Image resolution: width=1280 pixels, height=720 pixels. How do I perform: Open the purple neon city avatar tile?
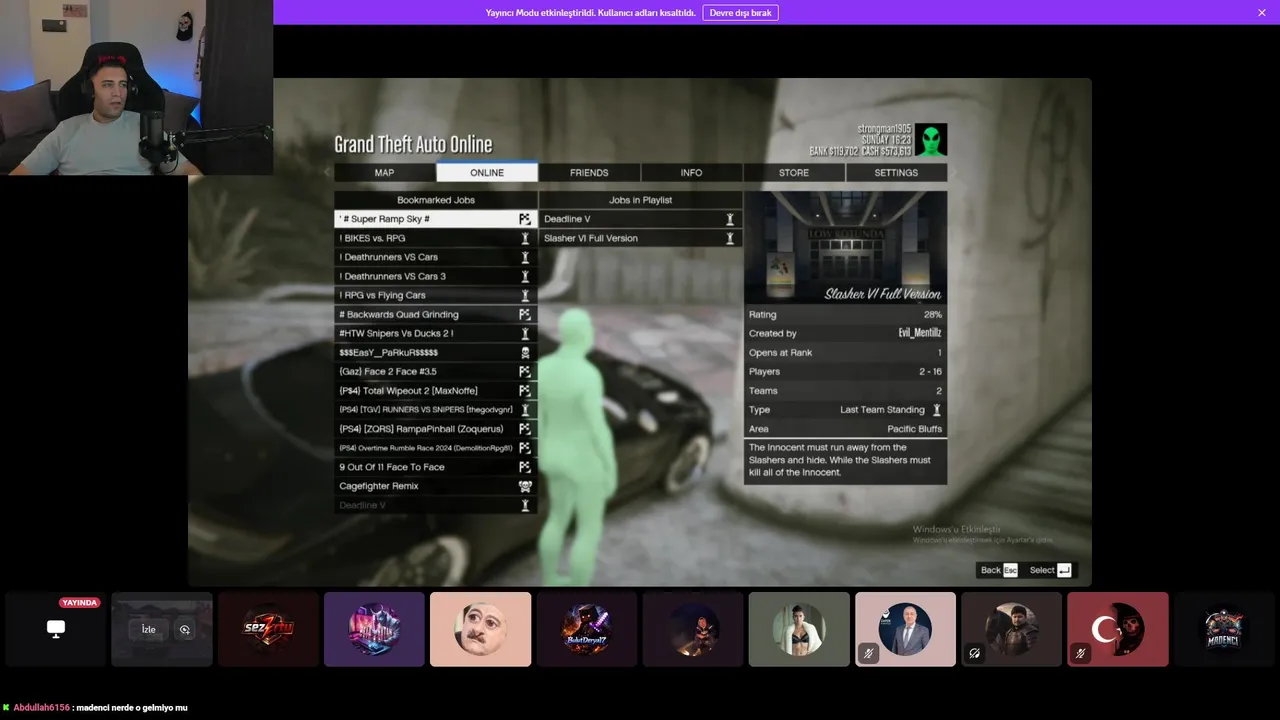374,629
